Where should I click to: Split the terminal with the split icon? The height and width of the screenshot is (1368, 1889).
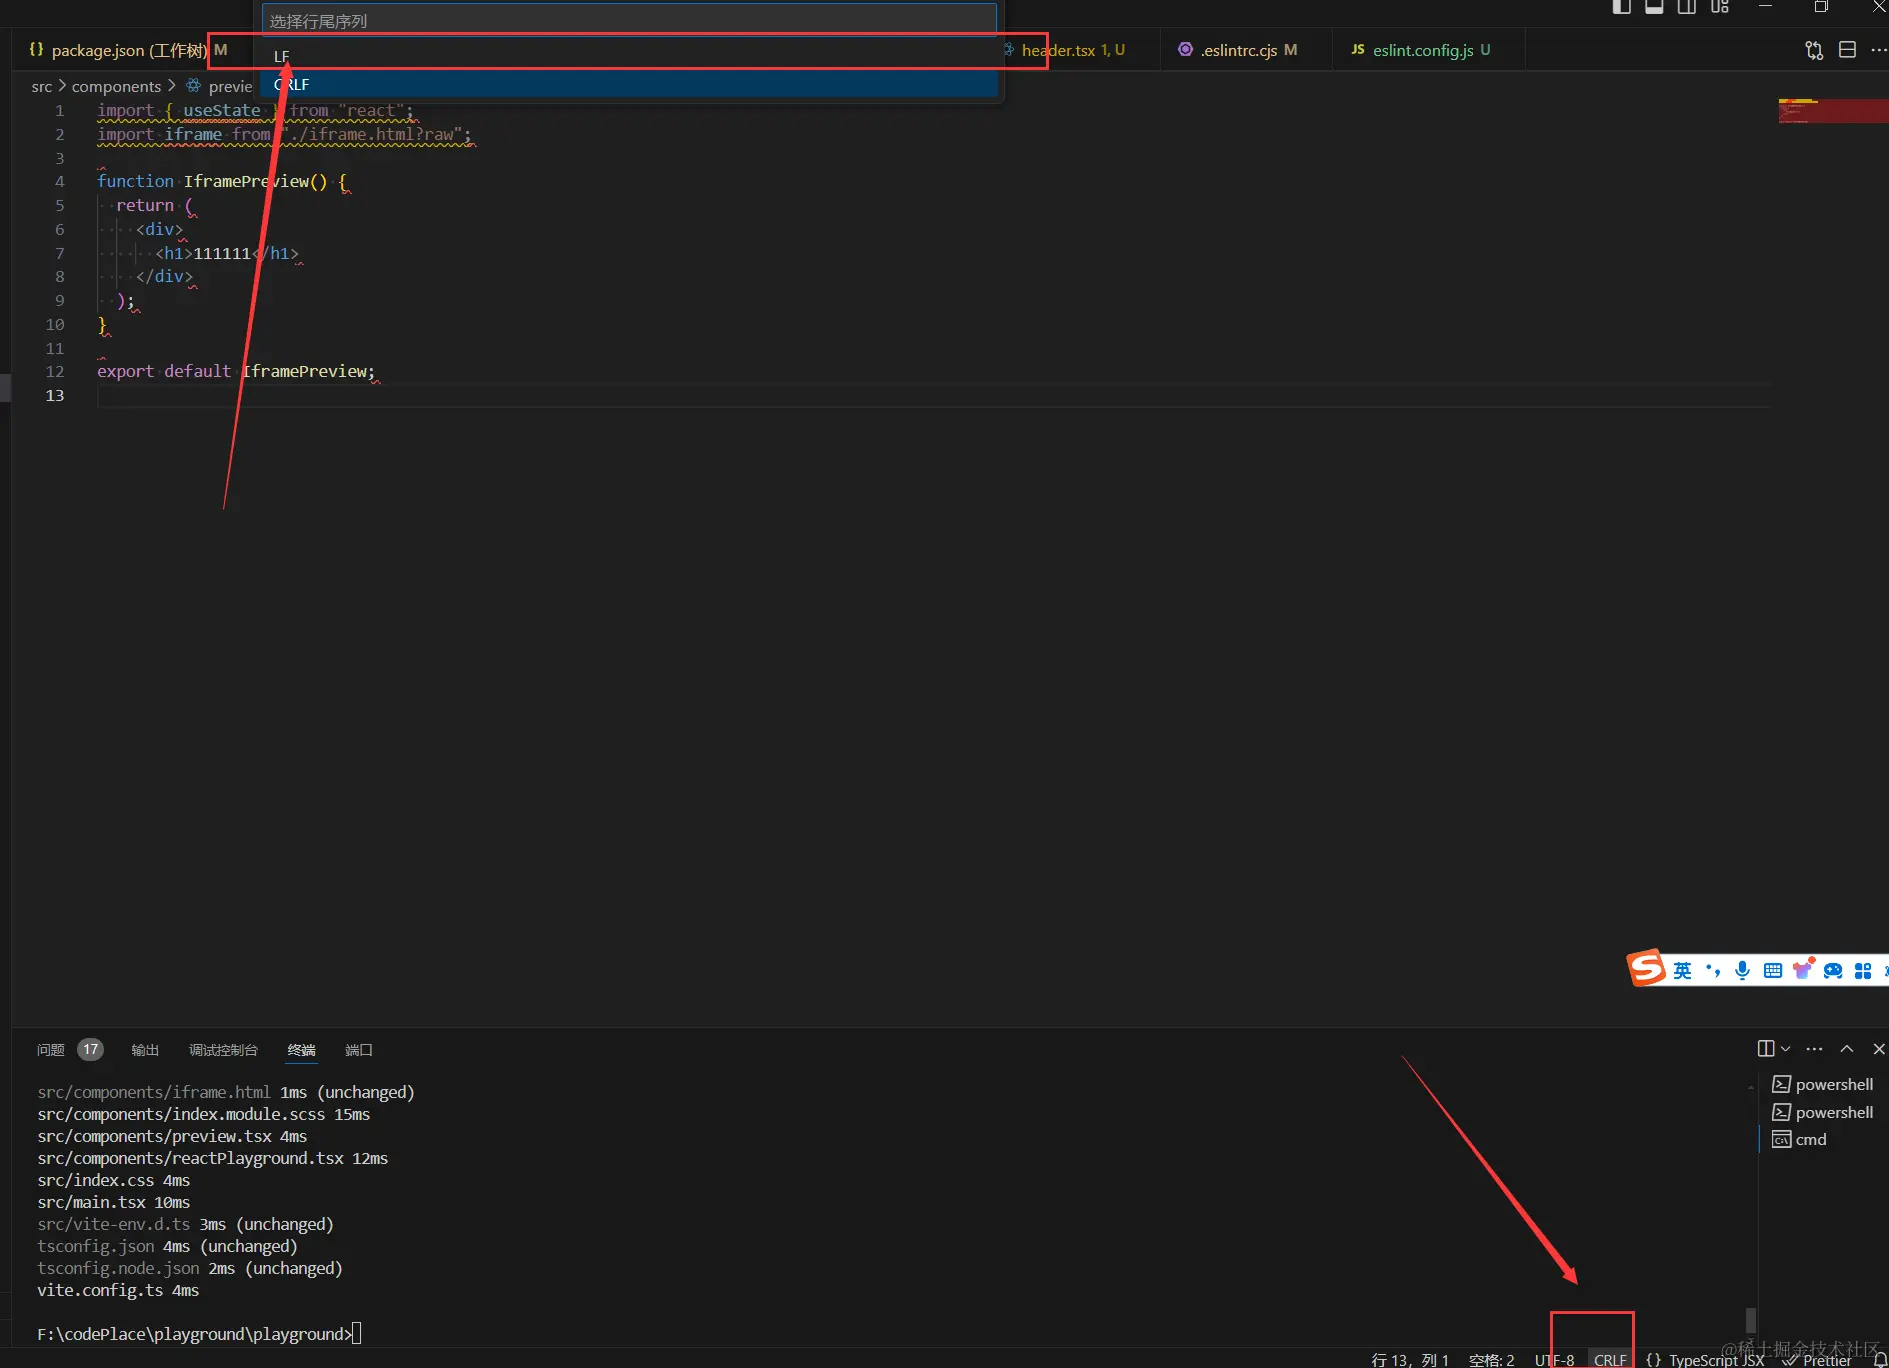coord(1766,1049)
